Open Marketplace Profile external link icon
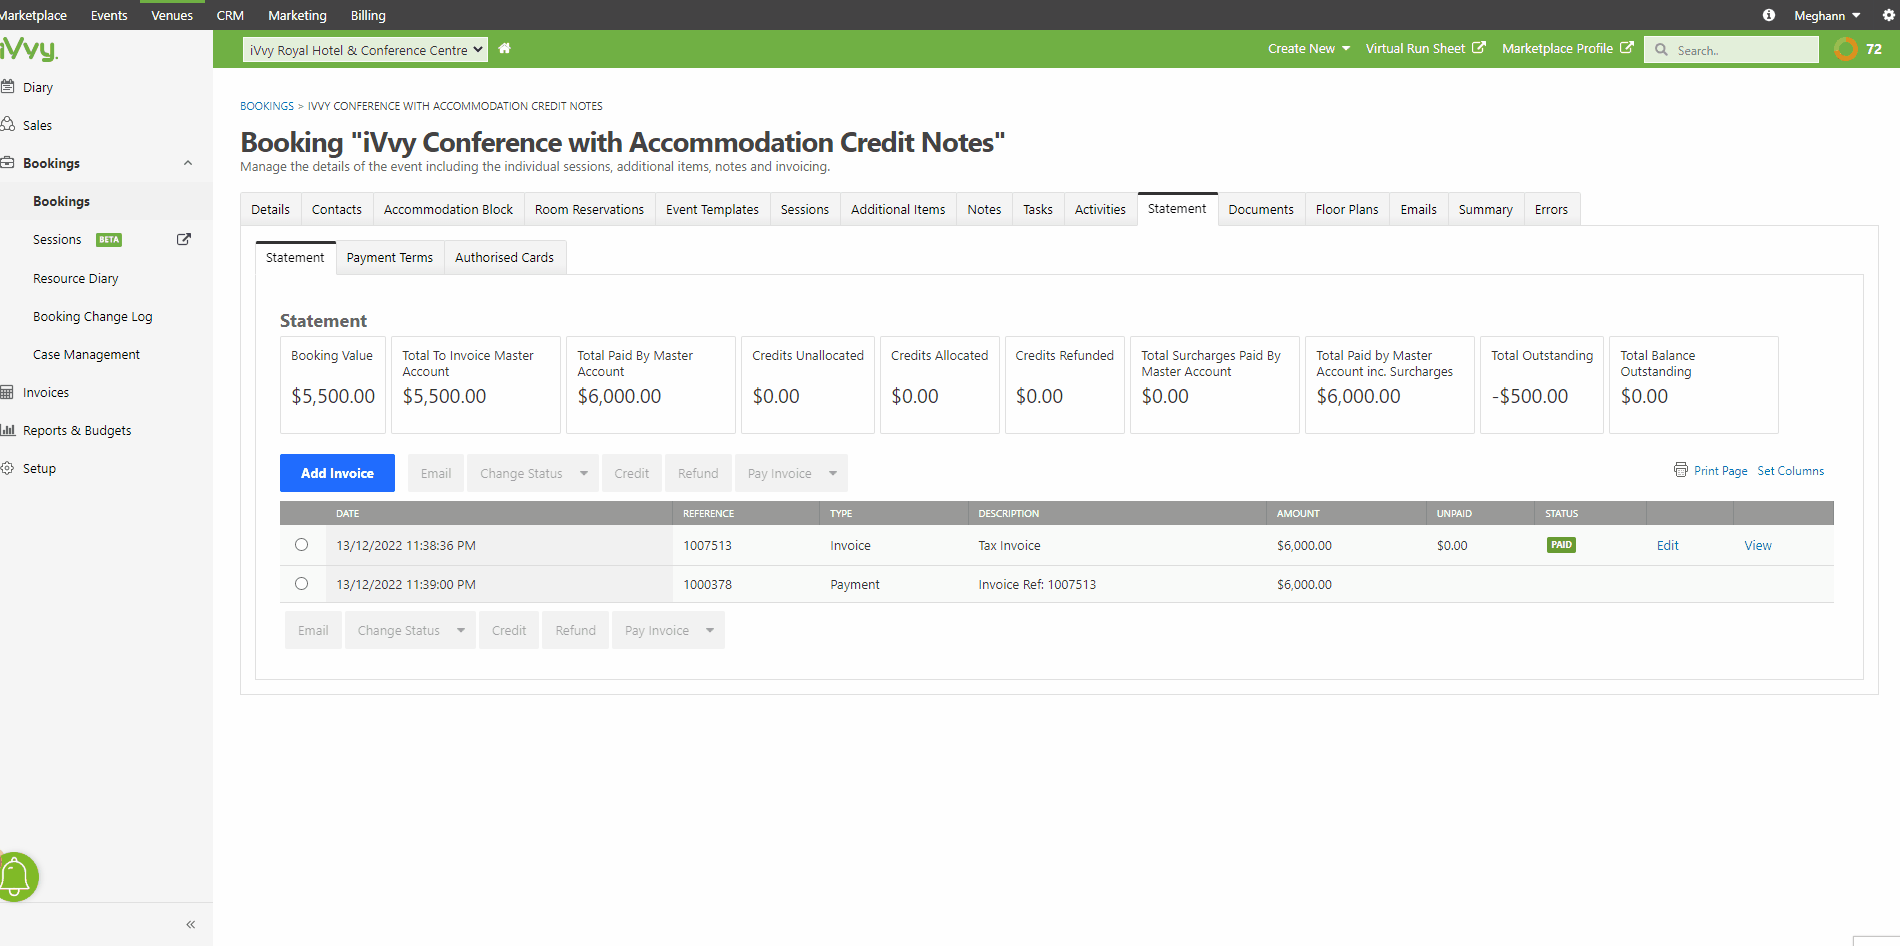This screenshot has height=946, width=1900. tap(1627, 47)
